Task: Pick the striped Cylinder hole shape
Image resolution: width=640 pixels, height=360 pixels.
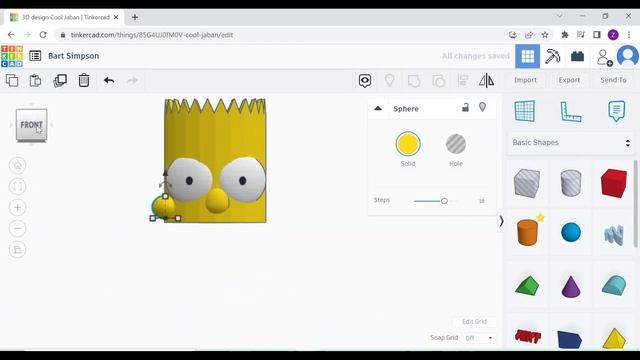Action: click(571, 183)
